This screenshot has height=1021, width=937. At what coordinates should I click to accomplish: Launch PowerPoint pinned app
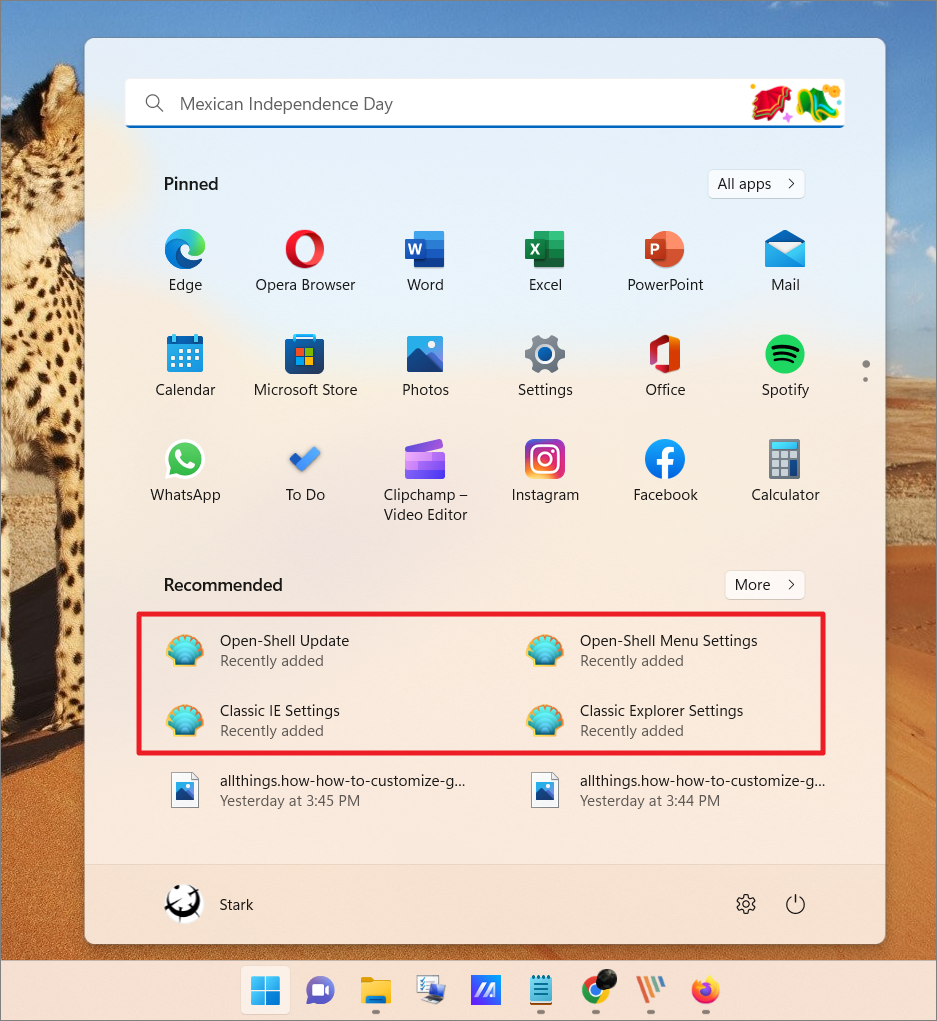click(x=665, y=261)
